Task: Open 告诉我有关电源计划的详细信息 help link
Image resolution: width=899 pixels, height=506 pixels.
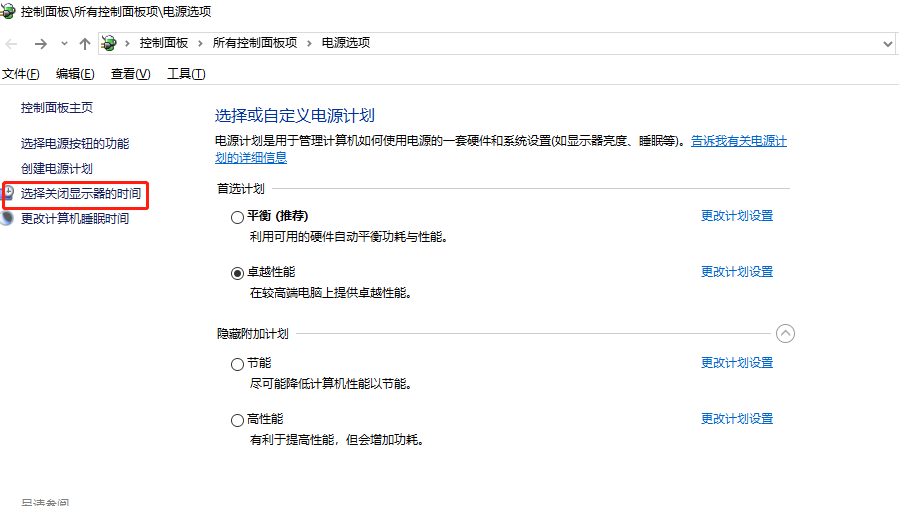Action: tap(738, 142)
